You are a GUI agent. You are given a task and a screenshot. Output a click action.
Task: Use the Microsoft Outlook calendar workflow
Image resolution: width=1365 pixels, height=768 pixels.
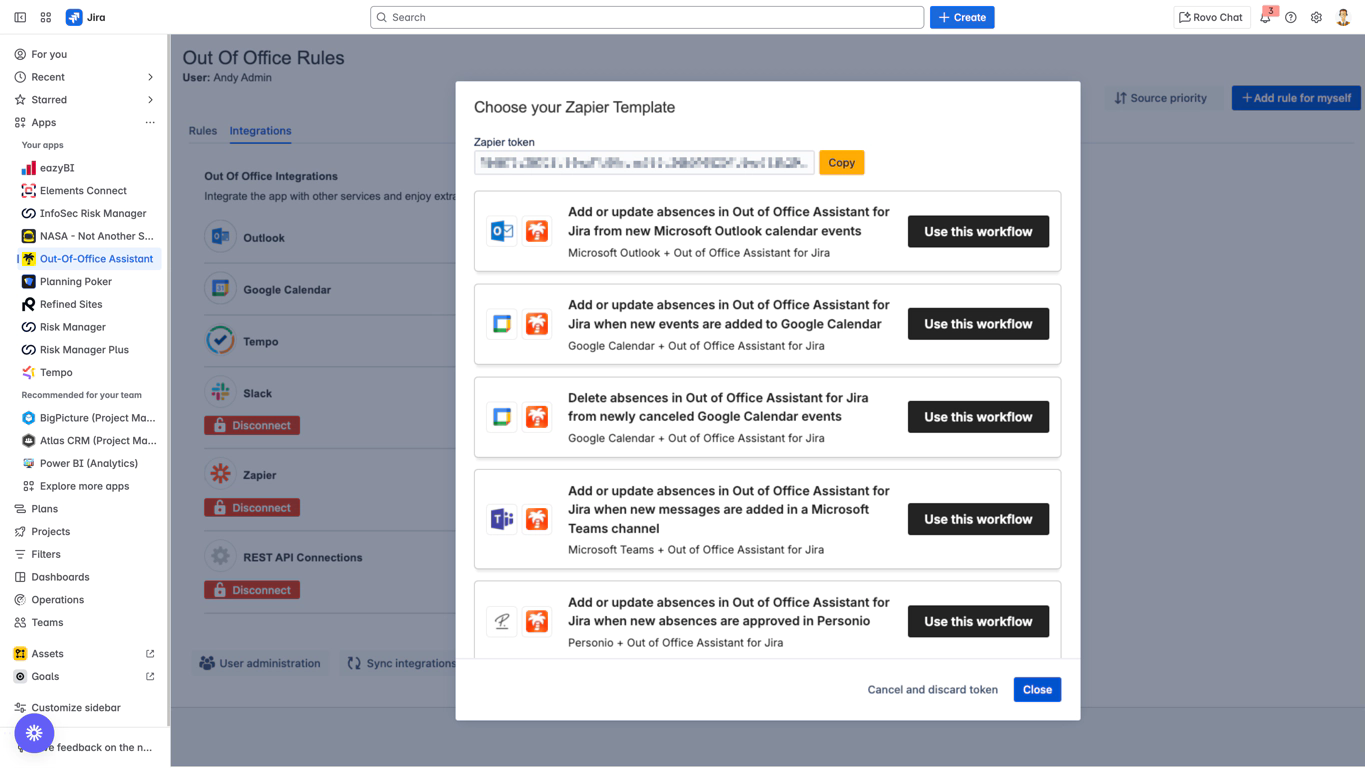pyautogui.click(x=977, y=231)
